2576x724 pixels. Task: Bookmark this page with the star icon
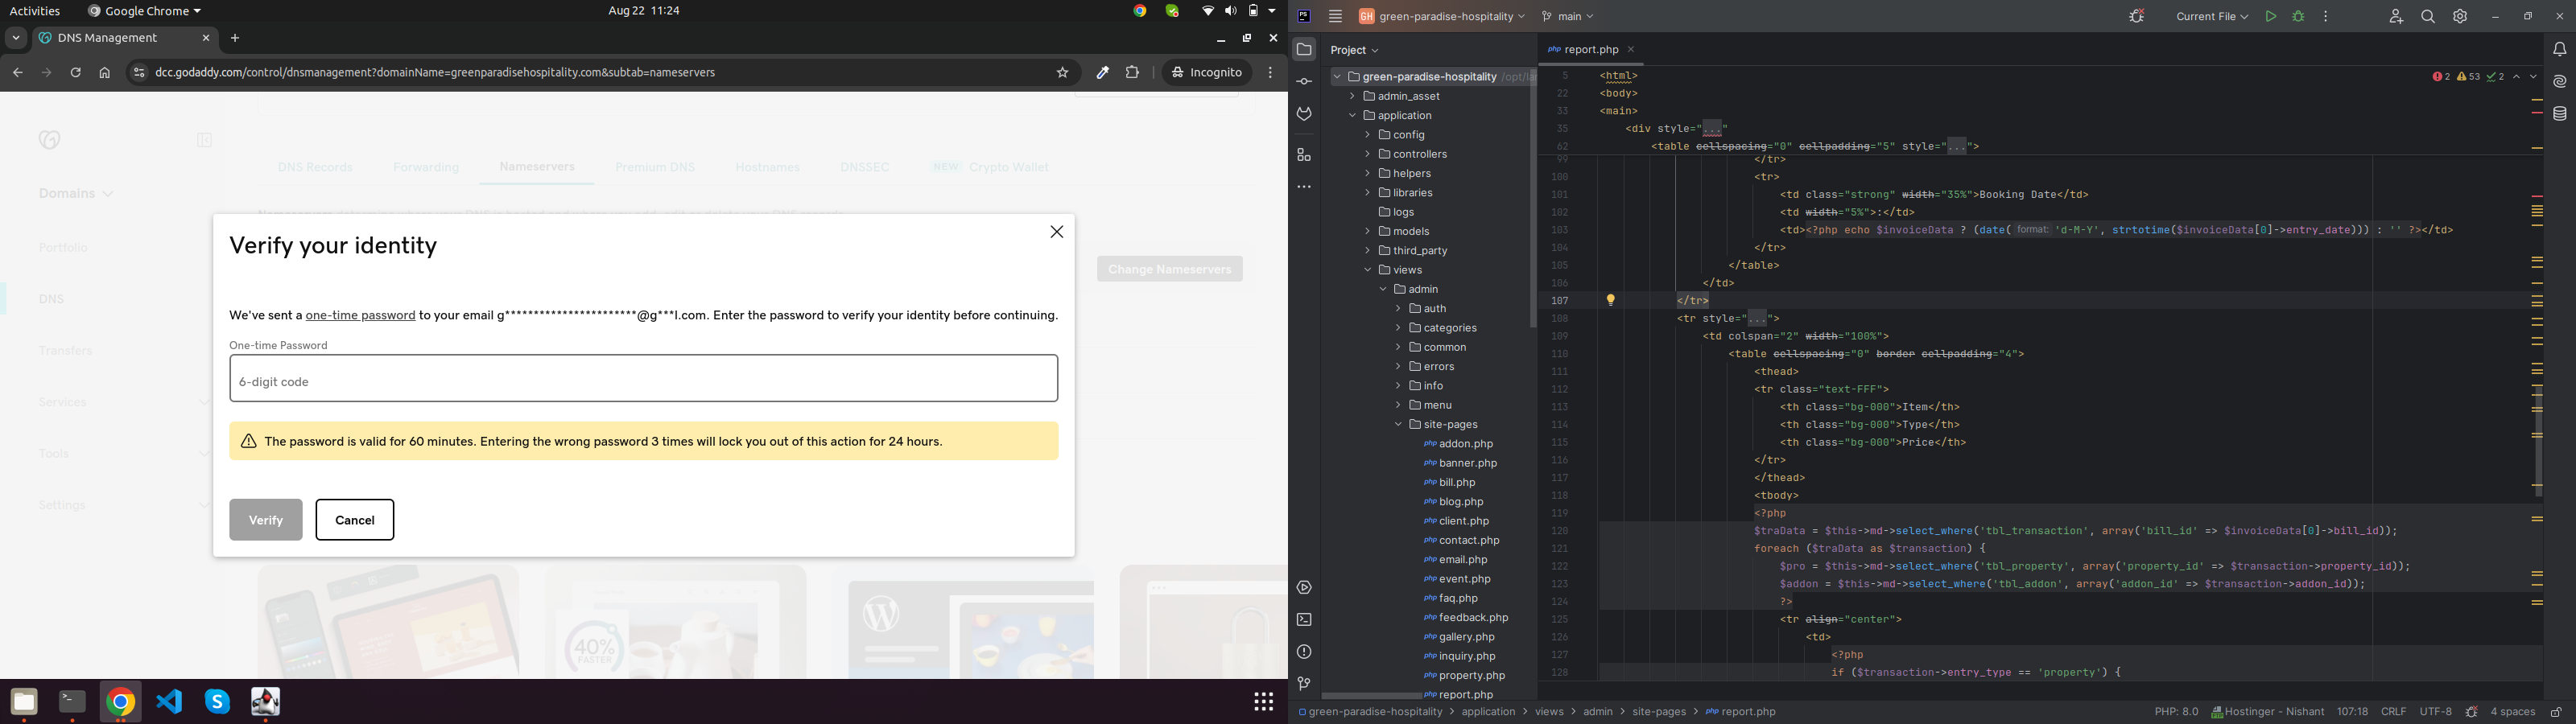click(1062, 73)
